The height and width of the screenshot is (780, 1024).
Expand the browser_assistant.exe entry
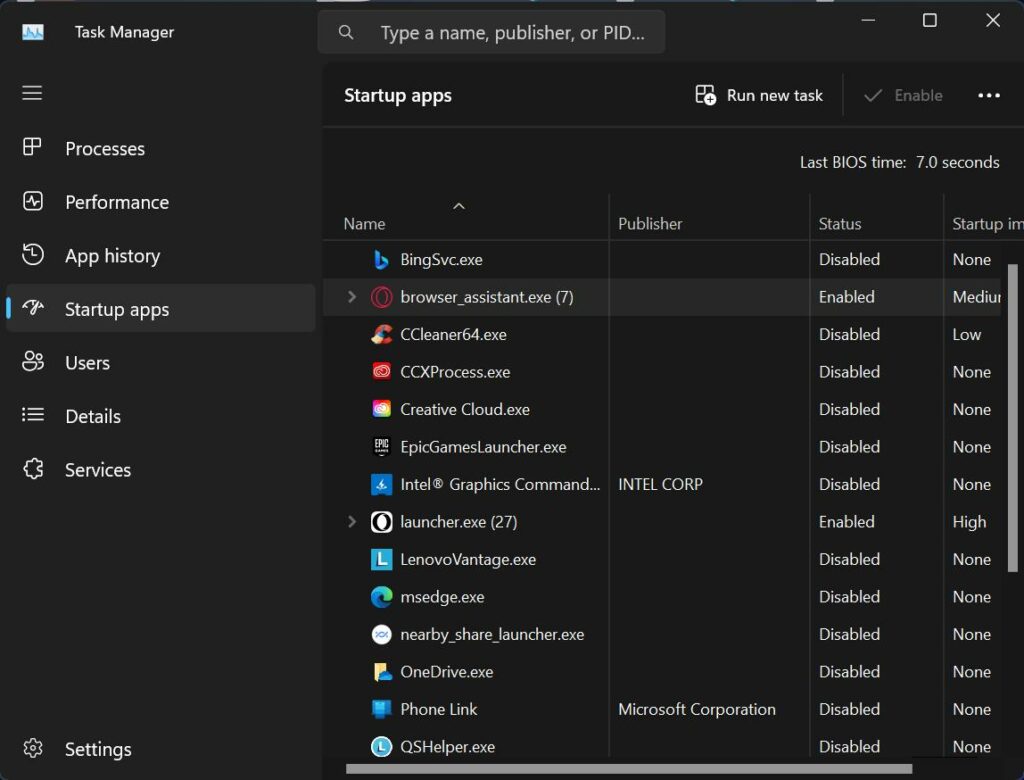[351, 296]
